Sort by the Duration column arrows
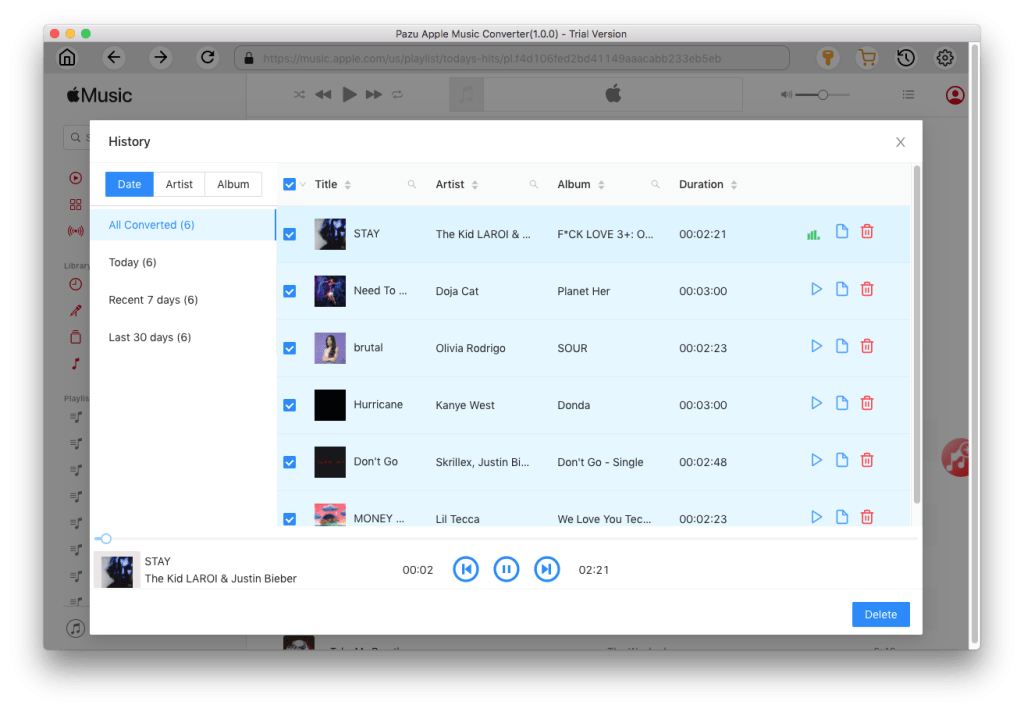This screenshot has width=1024, height=712. tap(734, 185)
